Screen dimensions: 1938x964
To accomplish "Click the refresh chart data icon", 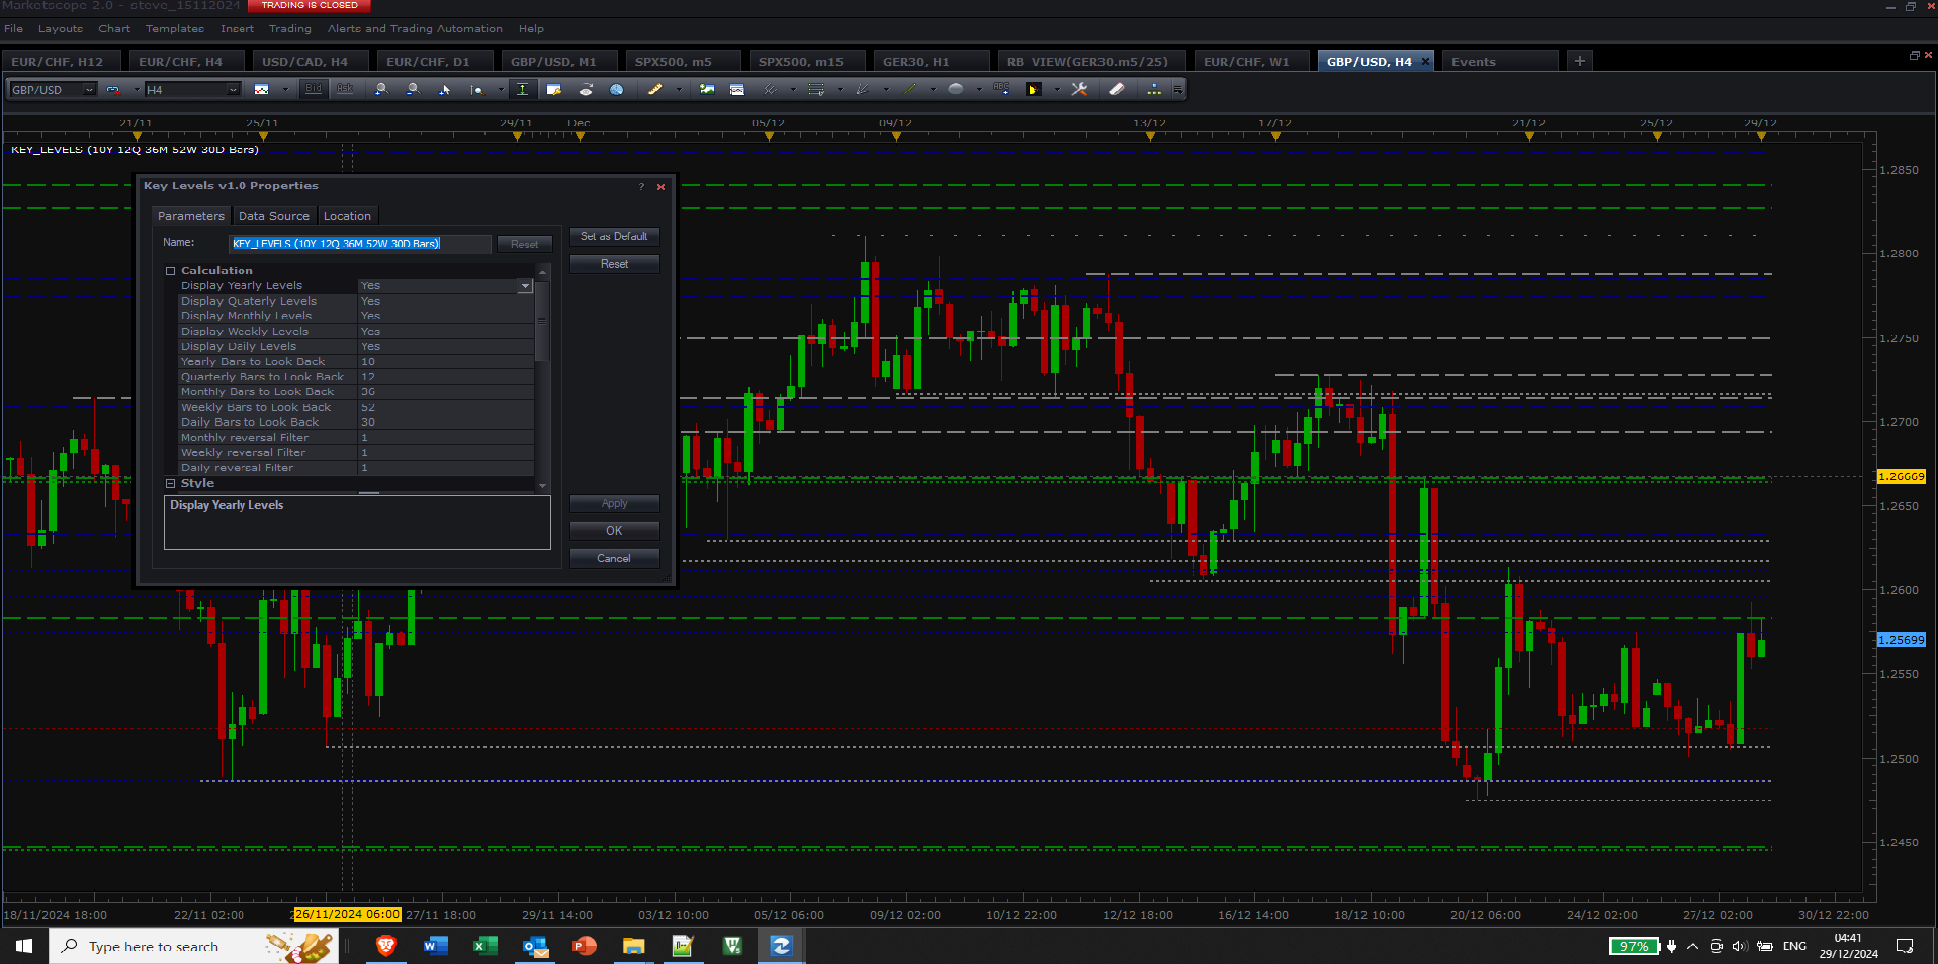I will pyautogui.click(x=586, y=90).
